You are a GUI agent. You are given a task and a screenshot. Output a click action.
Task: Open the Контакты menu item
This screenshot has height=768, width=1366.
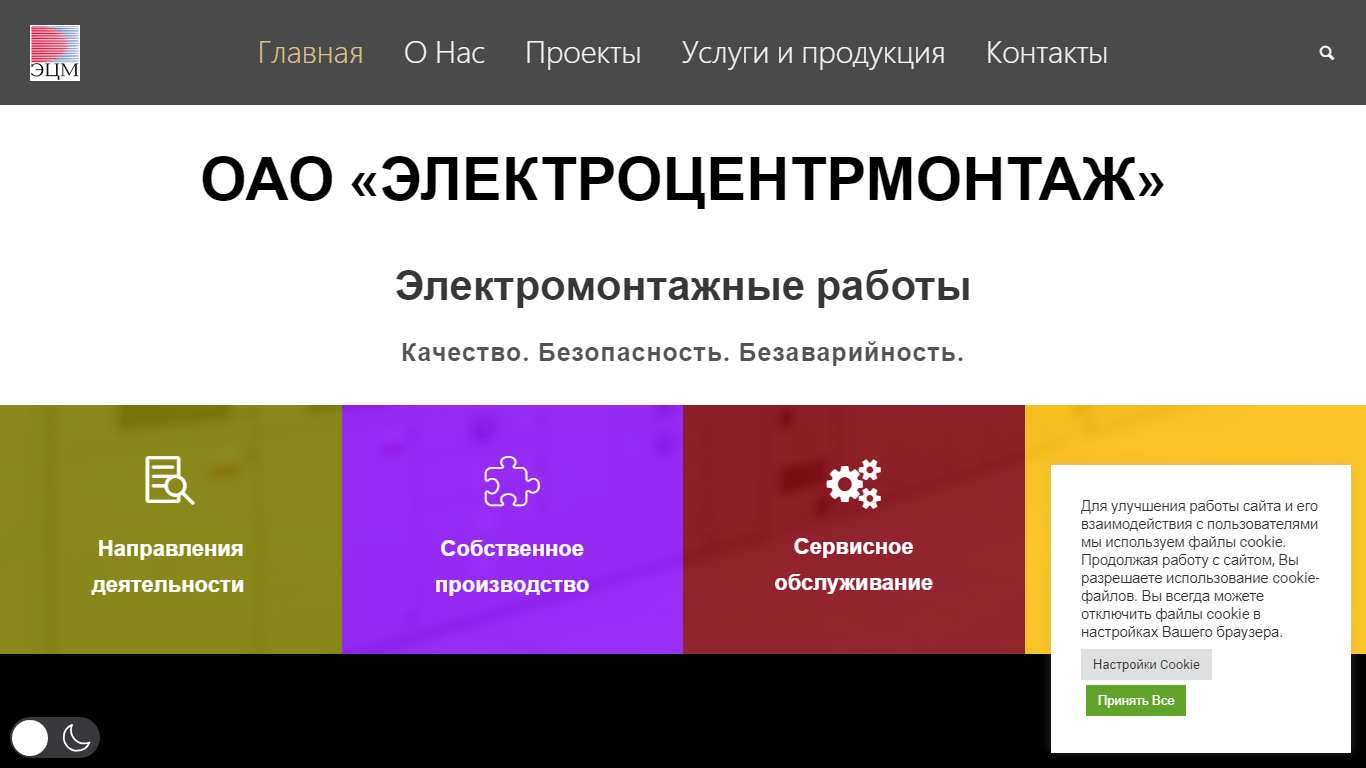(1047, 53)
